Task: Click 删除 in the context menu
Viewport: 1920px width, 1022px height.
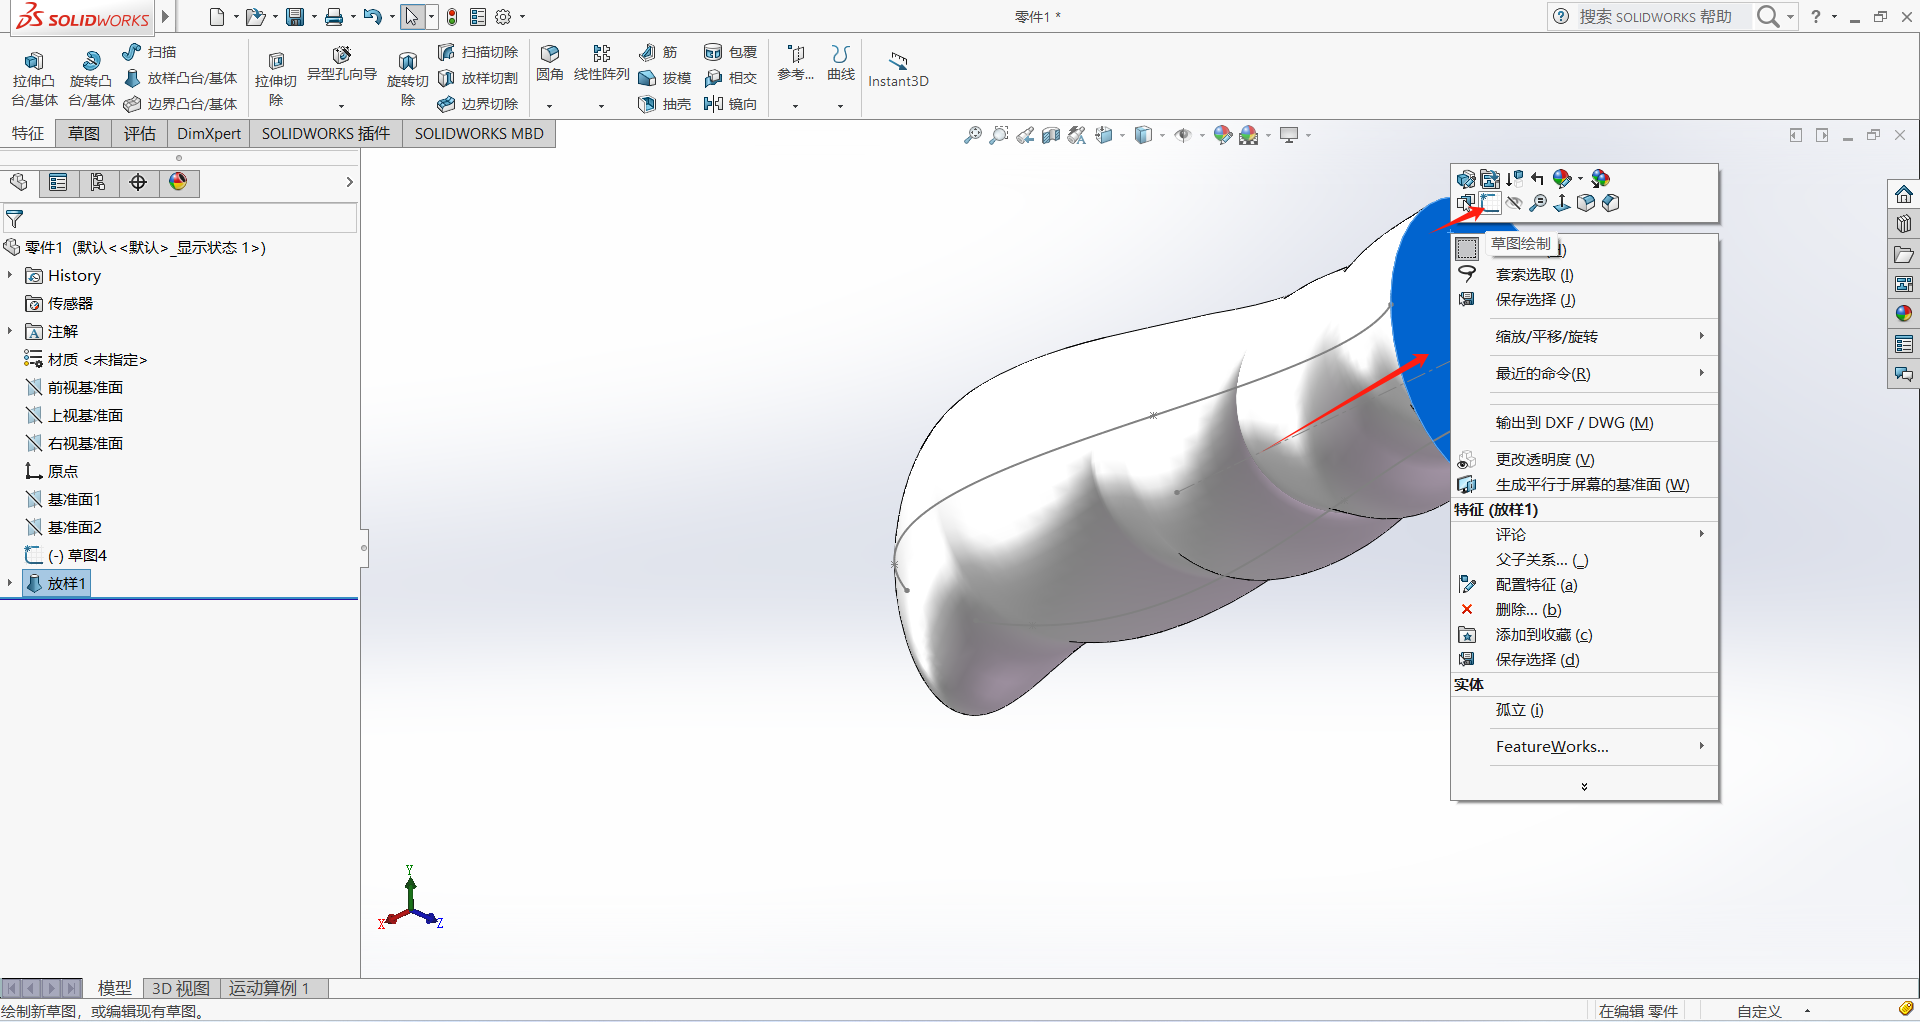Action: (1528, 610)
